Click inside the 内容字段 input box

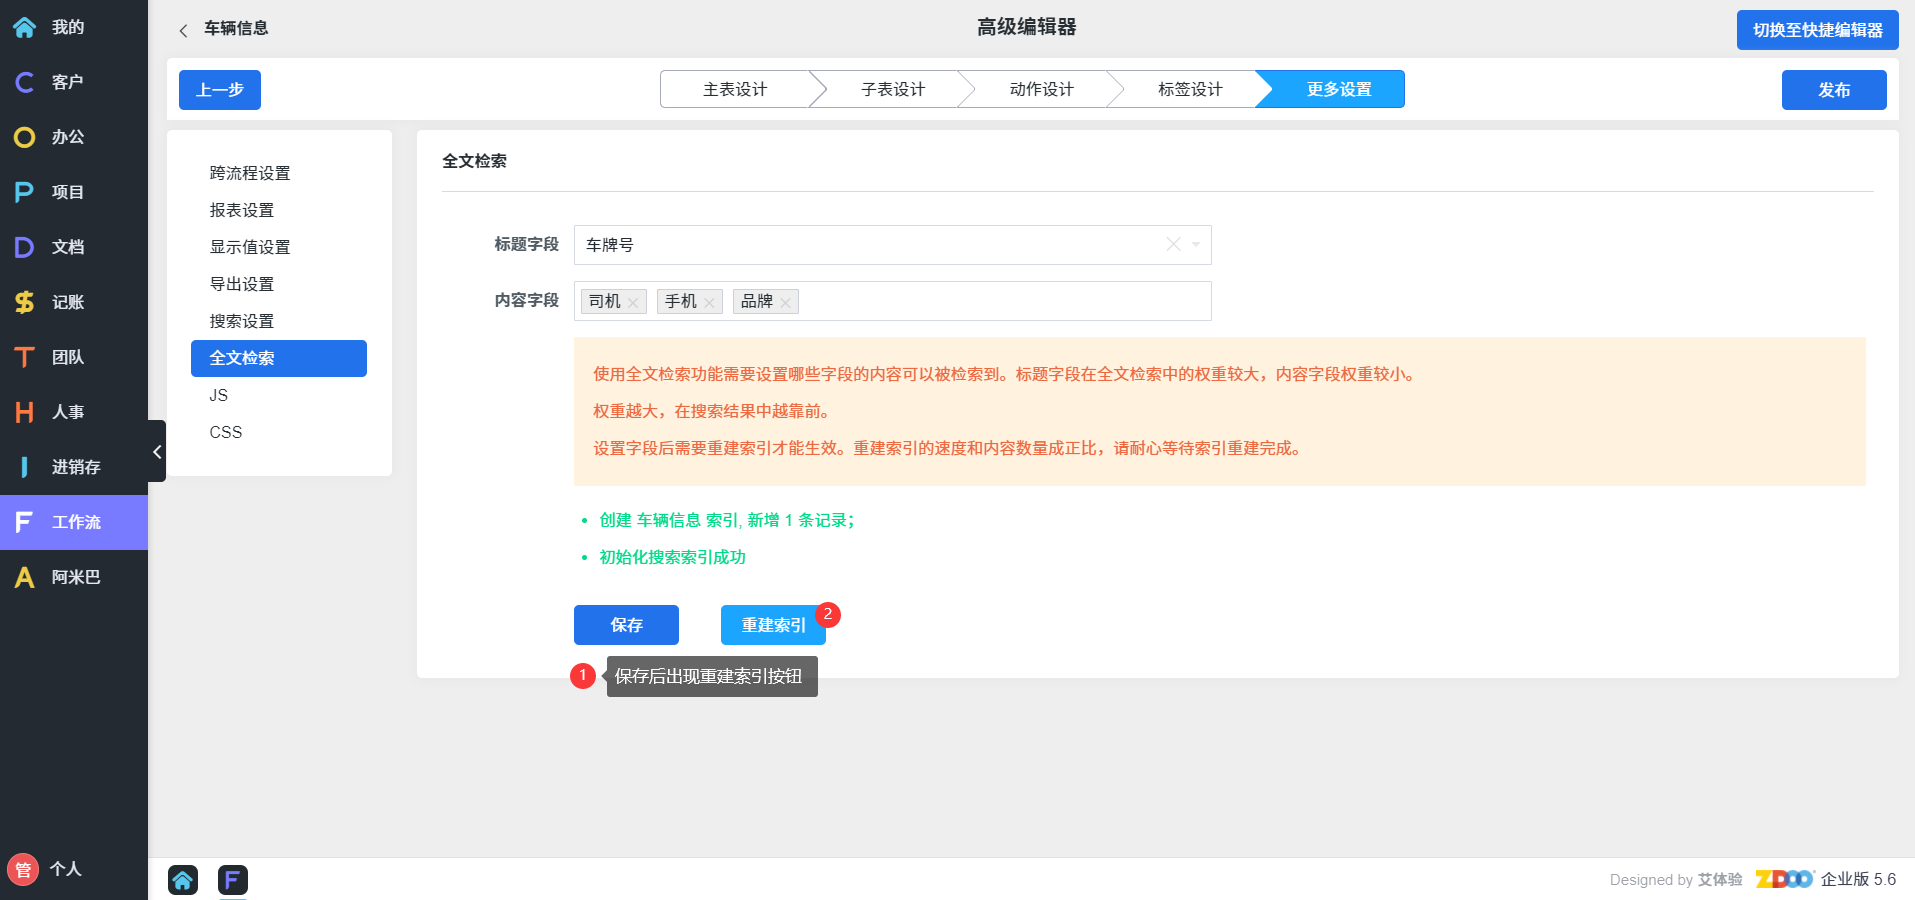(x=1000, y=301)
